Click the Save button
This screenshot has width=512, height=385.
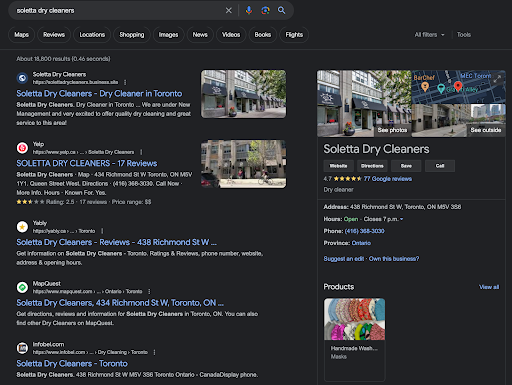click(406, 166)
